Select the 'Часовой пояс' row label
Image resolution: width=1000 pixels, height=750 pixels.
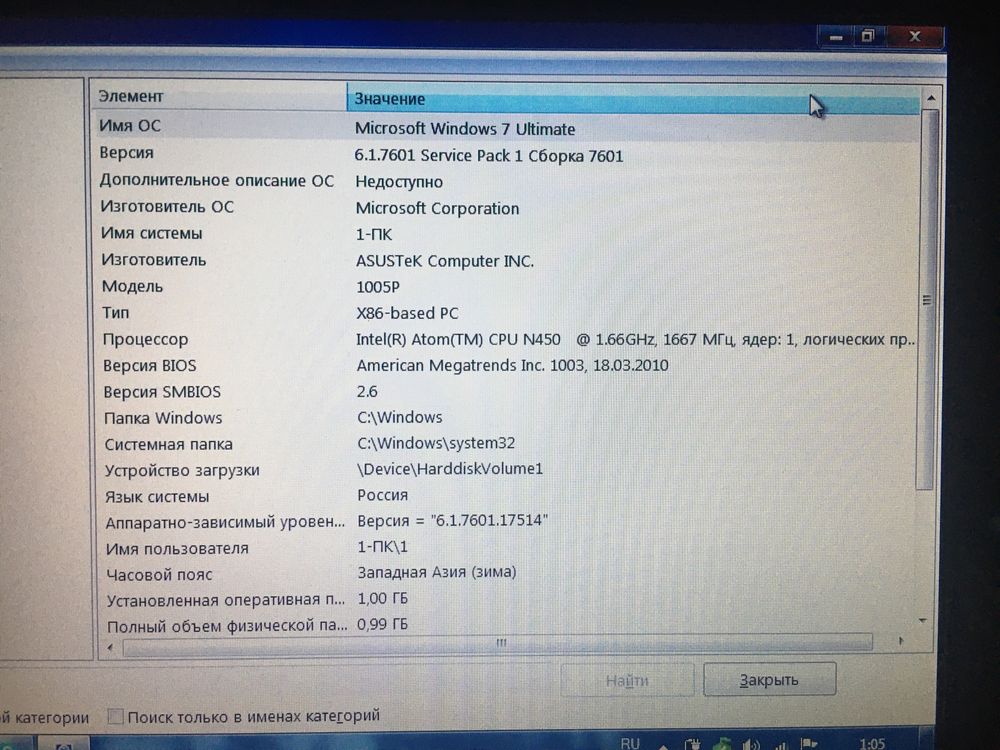point(159,575)
